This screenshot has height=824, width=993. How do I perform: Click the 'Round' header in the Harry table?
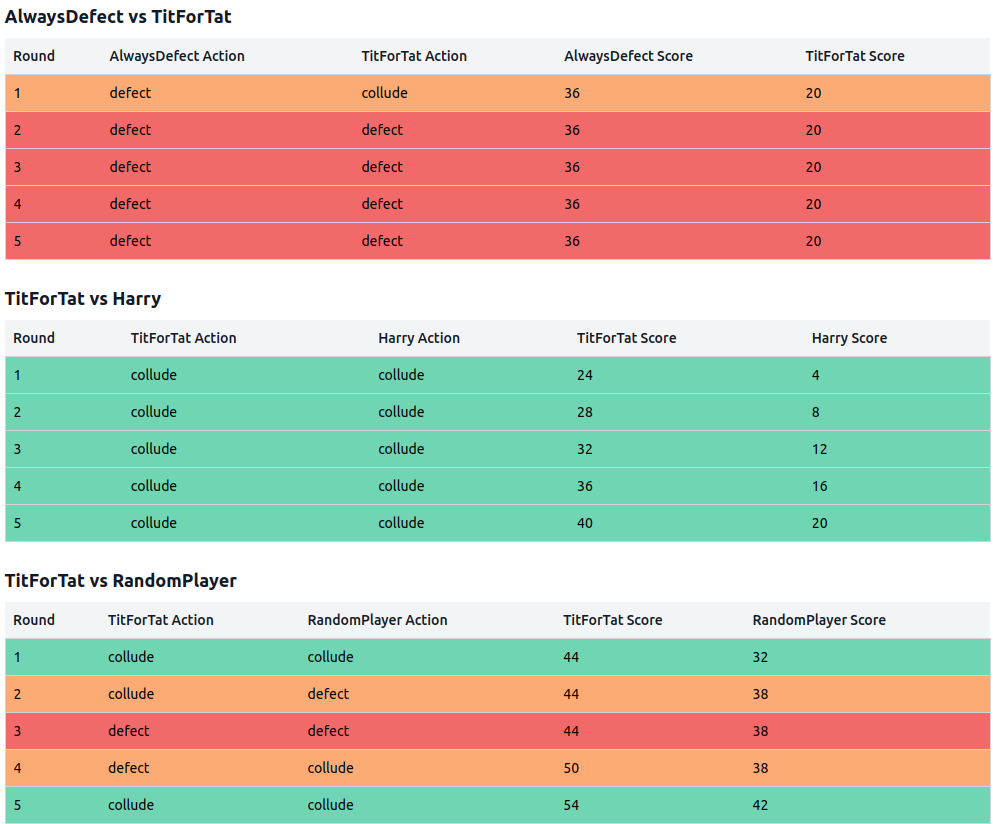click(x=34, y=338)
